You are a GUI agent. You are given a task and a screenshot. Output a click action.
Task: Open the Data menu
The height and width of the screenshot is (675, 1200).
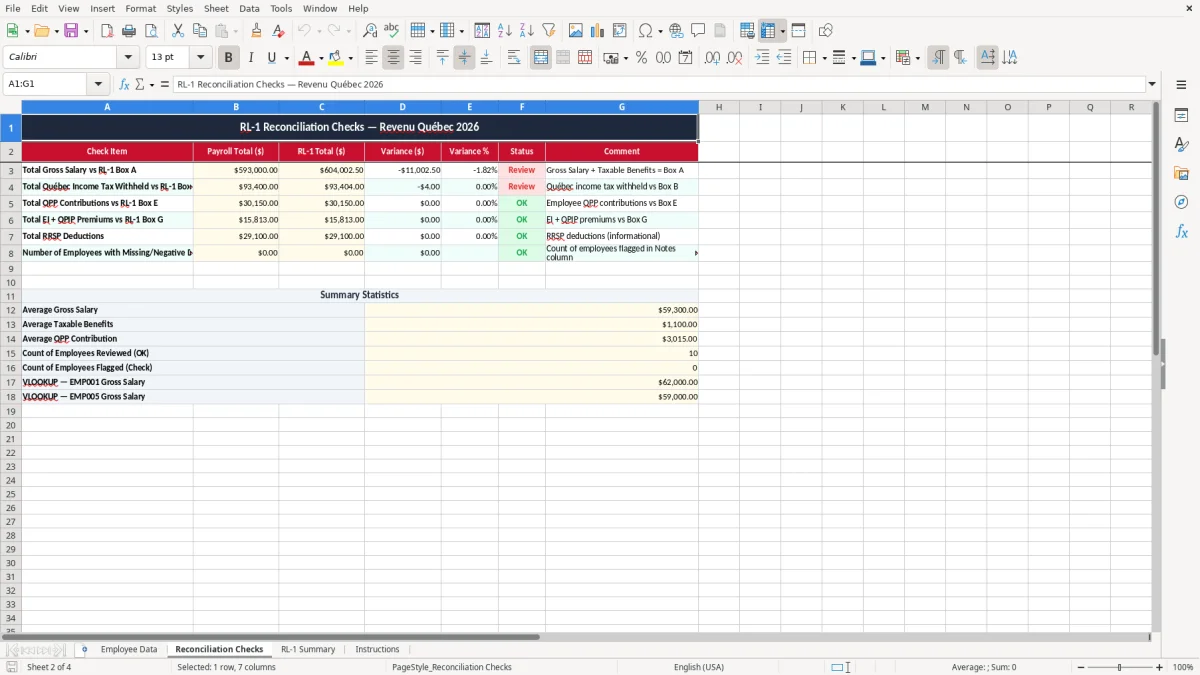[249, 8]
